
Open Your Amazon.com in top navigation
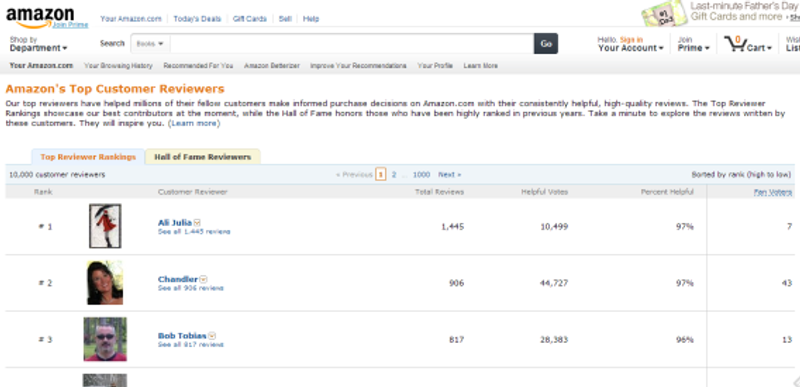click(x=131, y=19)
